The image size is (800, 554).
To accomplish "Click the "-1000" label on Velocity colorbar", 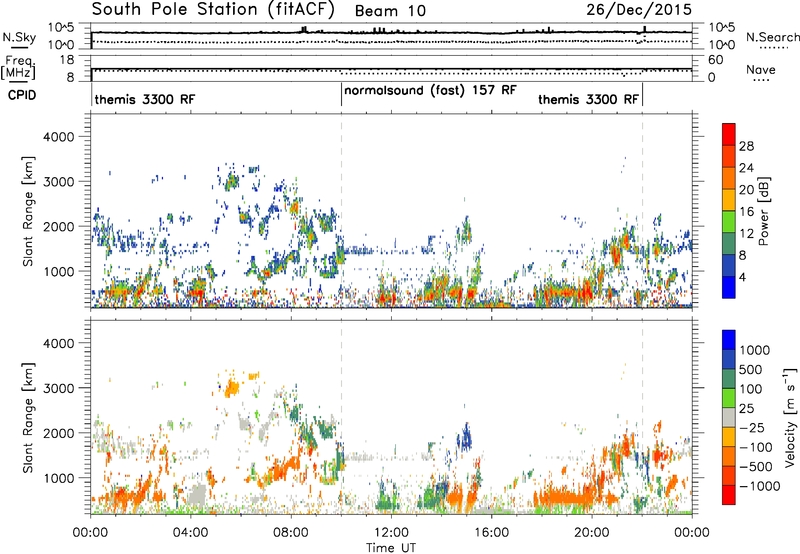I will click(760, 486).
